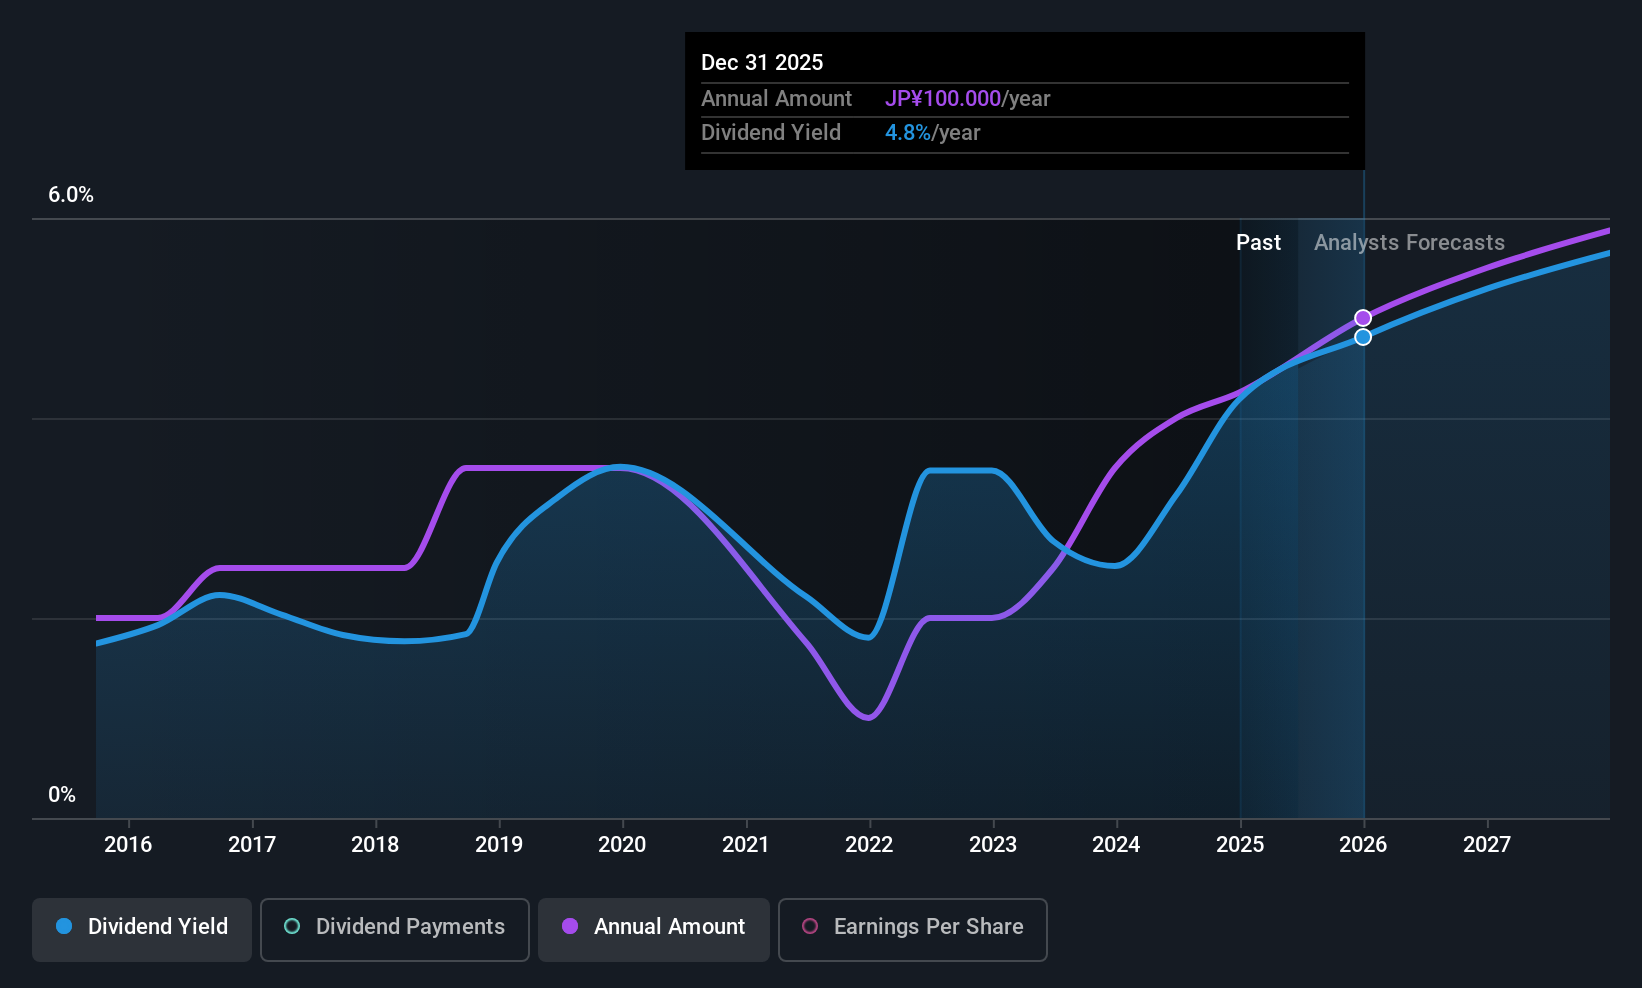The width and height of the screenshot is (1642, 988).
Task: Click the Analysts Forecasts label
Action: (1409, 243)
